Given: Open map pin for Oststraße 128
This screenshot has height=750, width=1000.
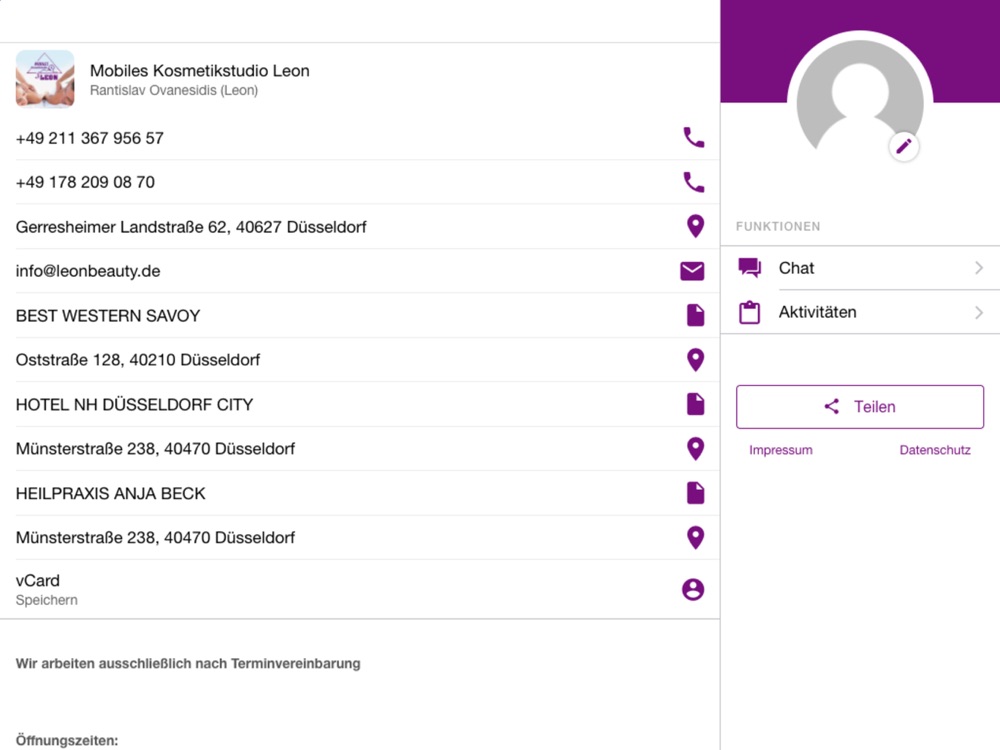Looking at the screenshot, I should 695,360.
